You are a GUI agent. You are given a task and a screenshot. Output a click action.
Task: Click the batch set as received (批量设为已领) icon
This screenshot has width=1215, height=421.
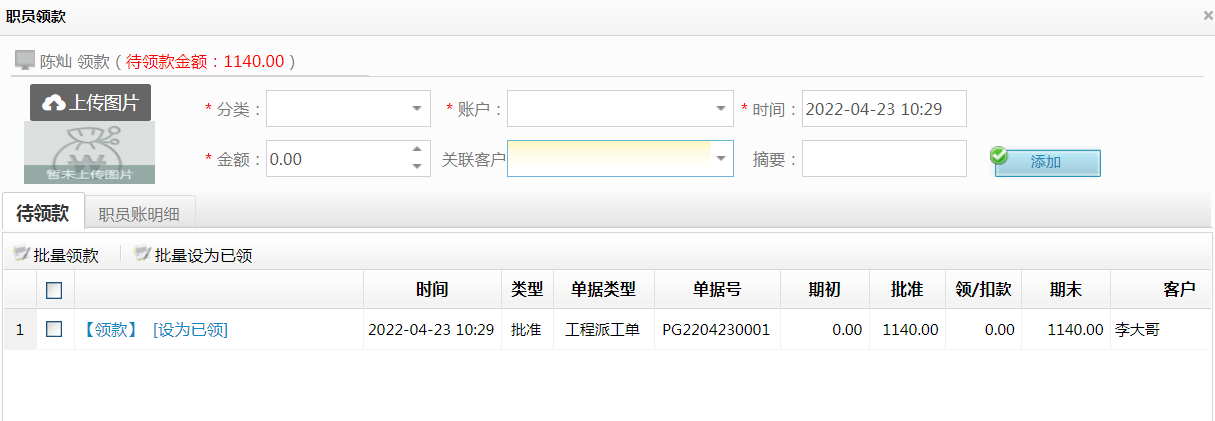tap(142, 255)
